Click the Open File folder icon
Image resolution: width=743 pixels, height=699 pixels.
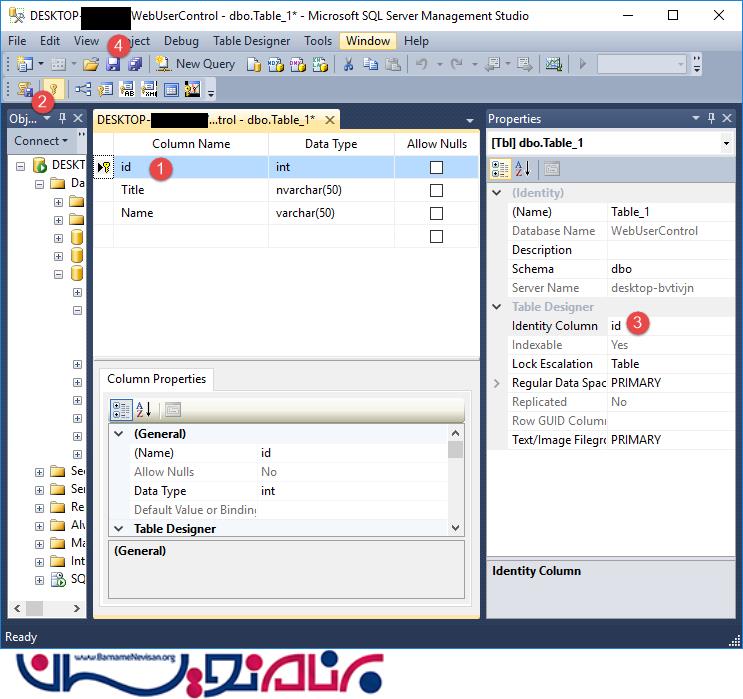[x=91, y=64]
